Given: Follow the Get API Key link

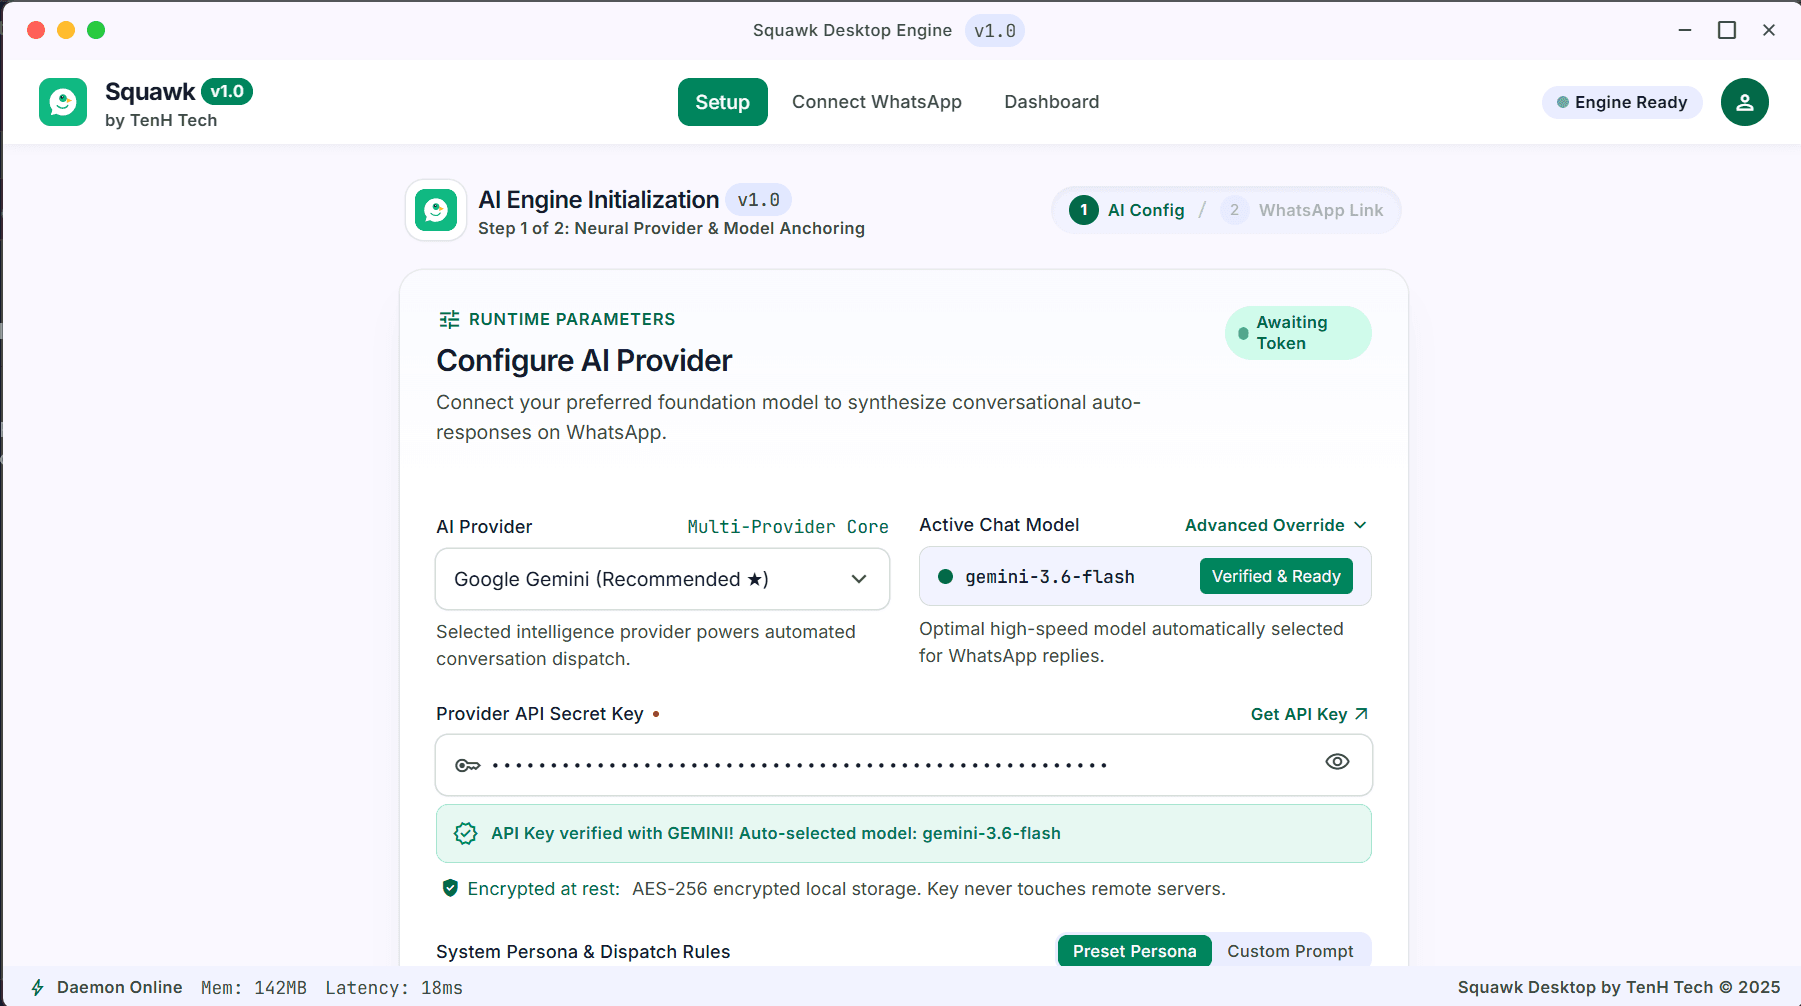Looking at the screenshot, I should [1309, 714].
